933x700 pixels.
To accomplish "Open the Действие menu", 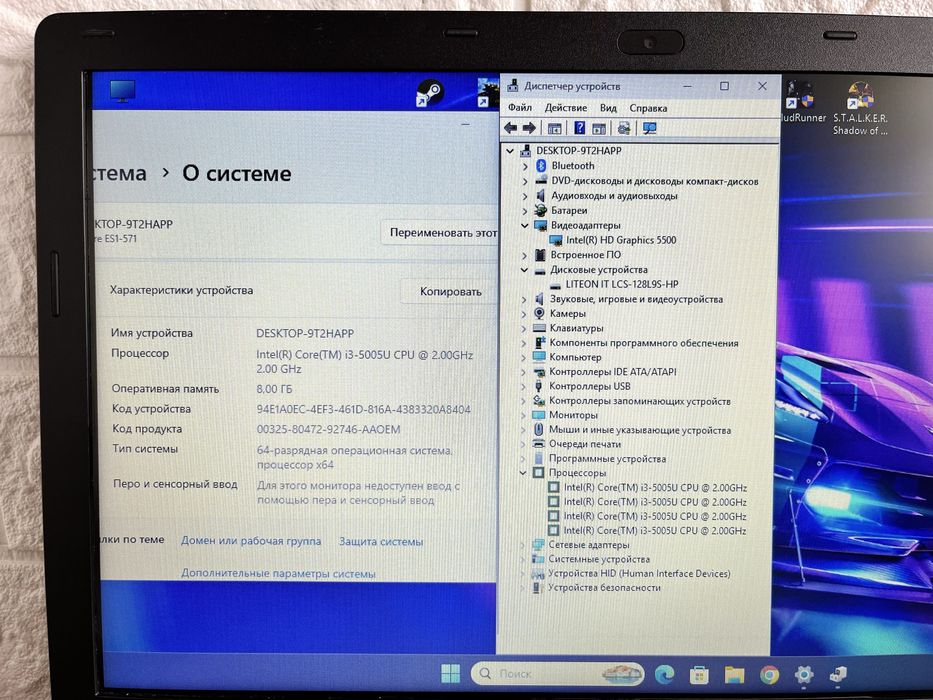I will coord(565,108).
